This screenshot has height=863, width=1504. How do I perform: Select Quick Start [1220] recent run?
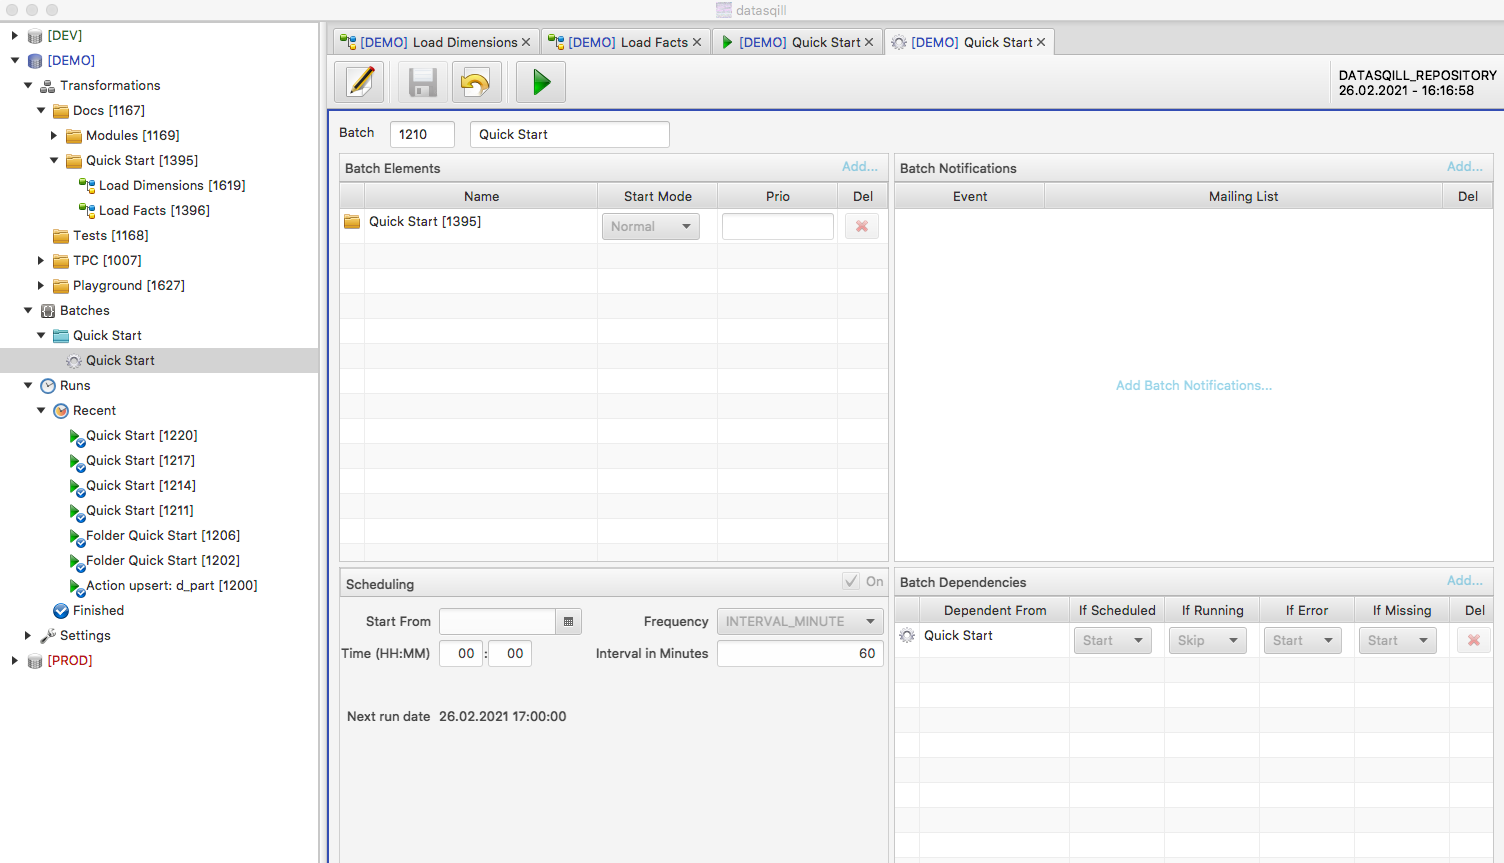[141, 435]
